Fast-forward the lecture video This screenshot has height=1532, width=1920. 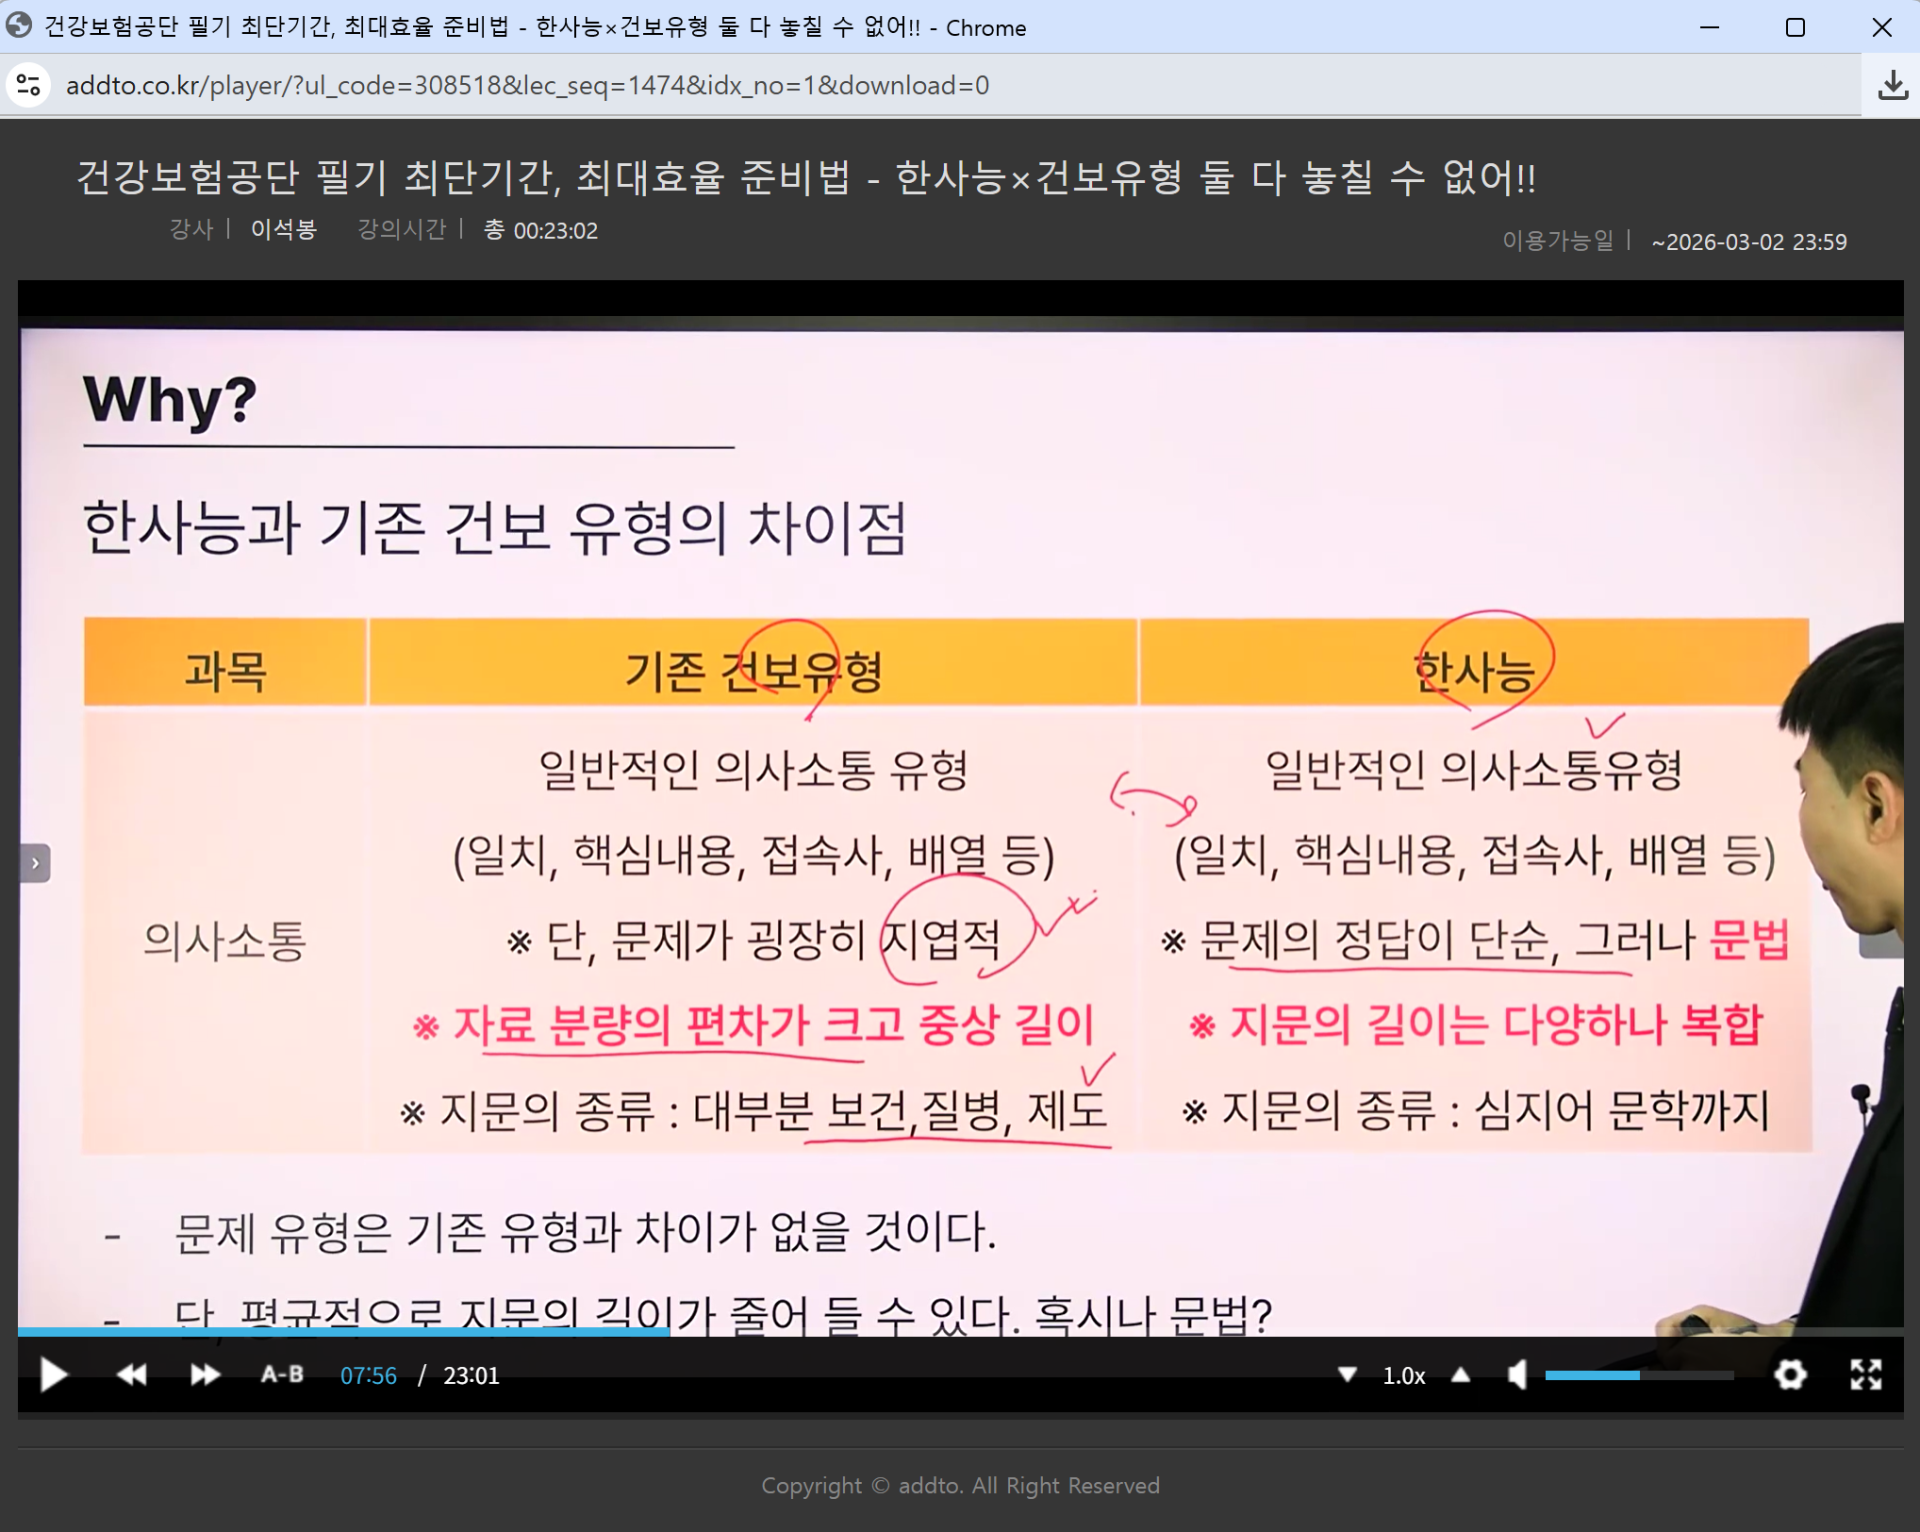205,1375
